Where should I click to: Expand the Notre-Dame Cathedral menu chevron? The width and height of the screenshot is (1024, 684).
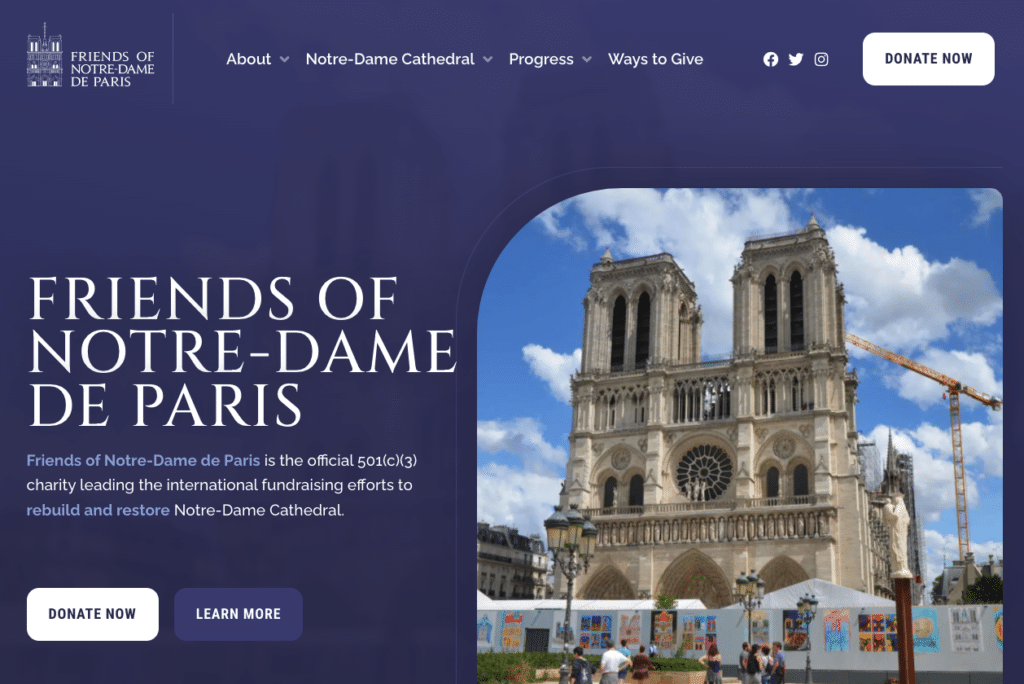488,59
